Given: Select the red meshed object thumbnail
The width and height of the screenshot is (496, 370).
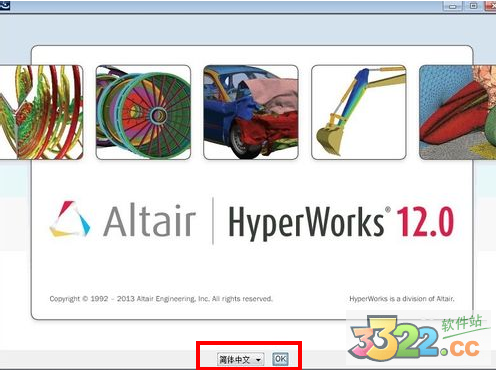Looking at the screenshot, I should (x=457, y=112).
